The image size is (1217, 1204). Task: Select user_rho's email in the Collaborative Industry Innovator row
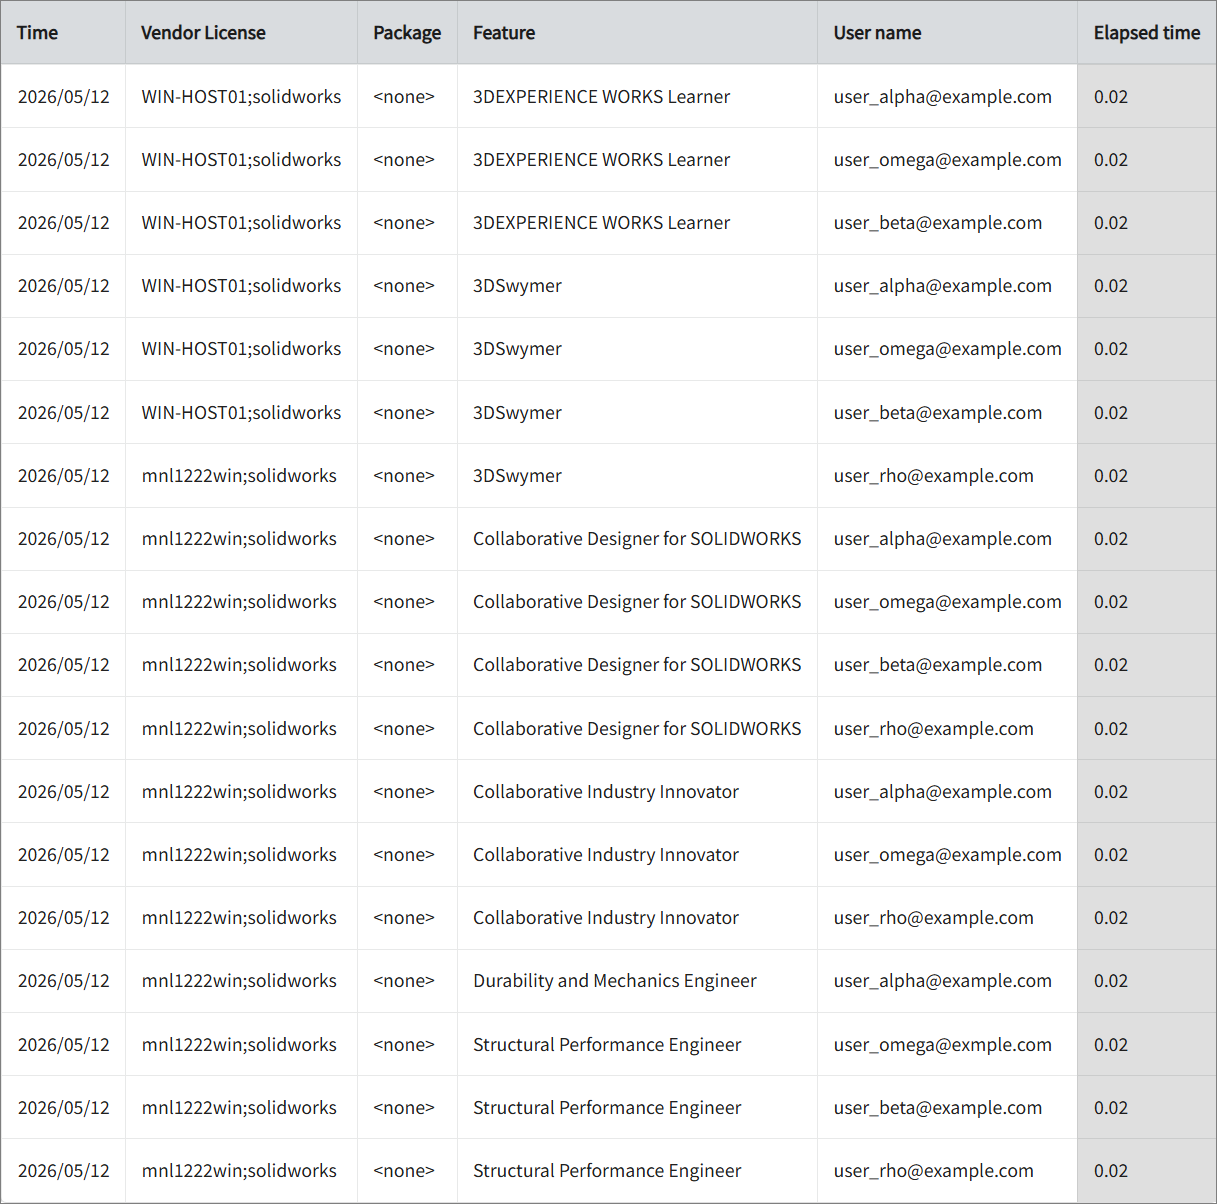click(x=934, y=918)
